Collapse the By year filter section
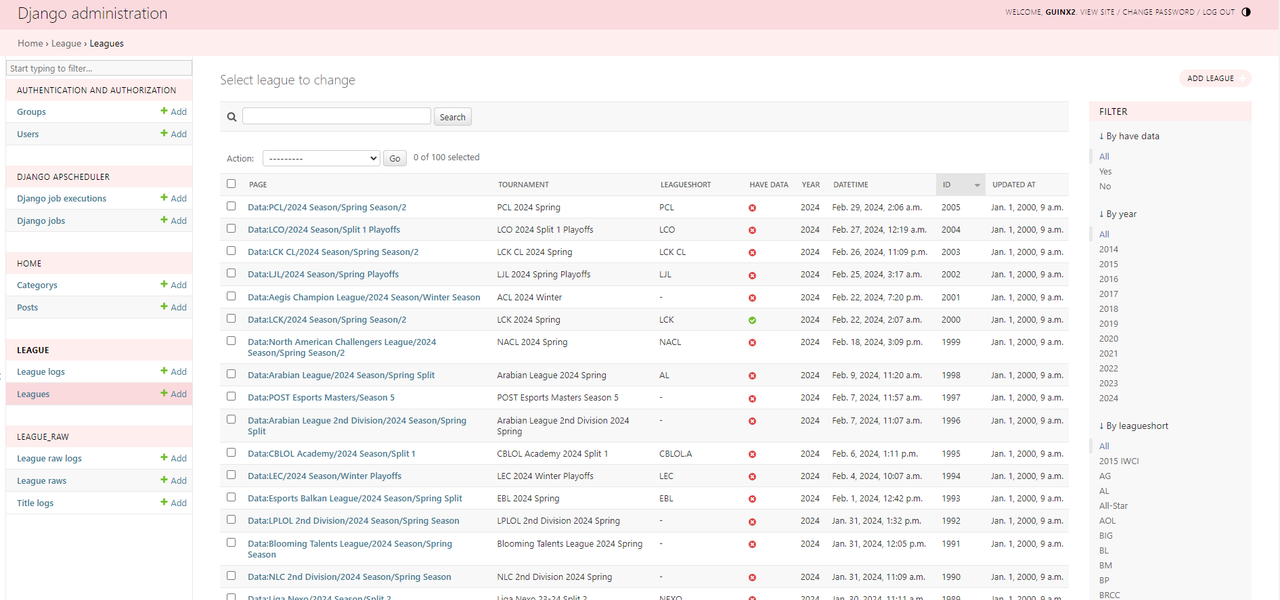1280x600 pixels. tap(1118, 214)
